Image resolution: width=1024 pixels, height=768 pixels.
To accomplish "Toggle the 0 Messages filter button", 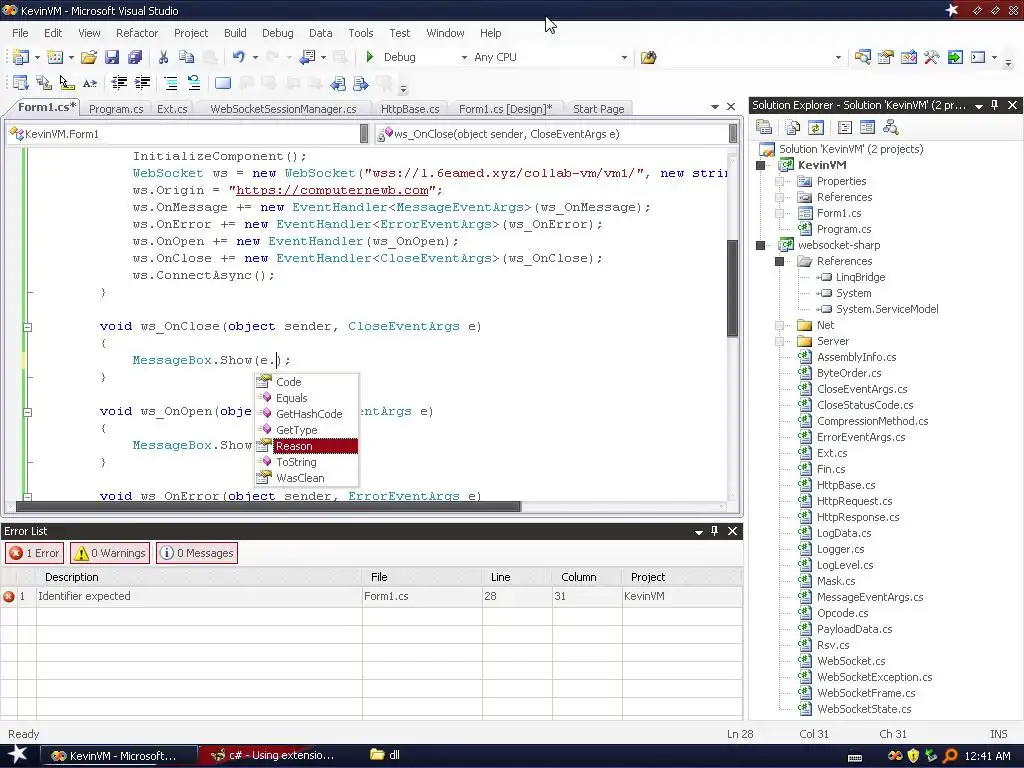I will point(197,553).
